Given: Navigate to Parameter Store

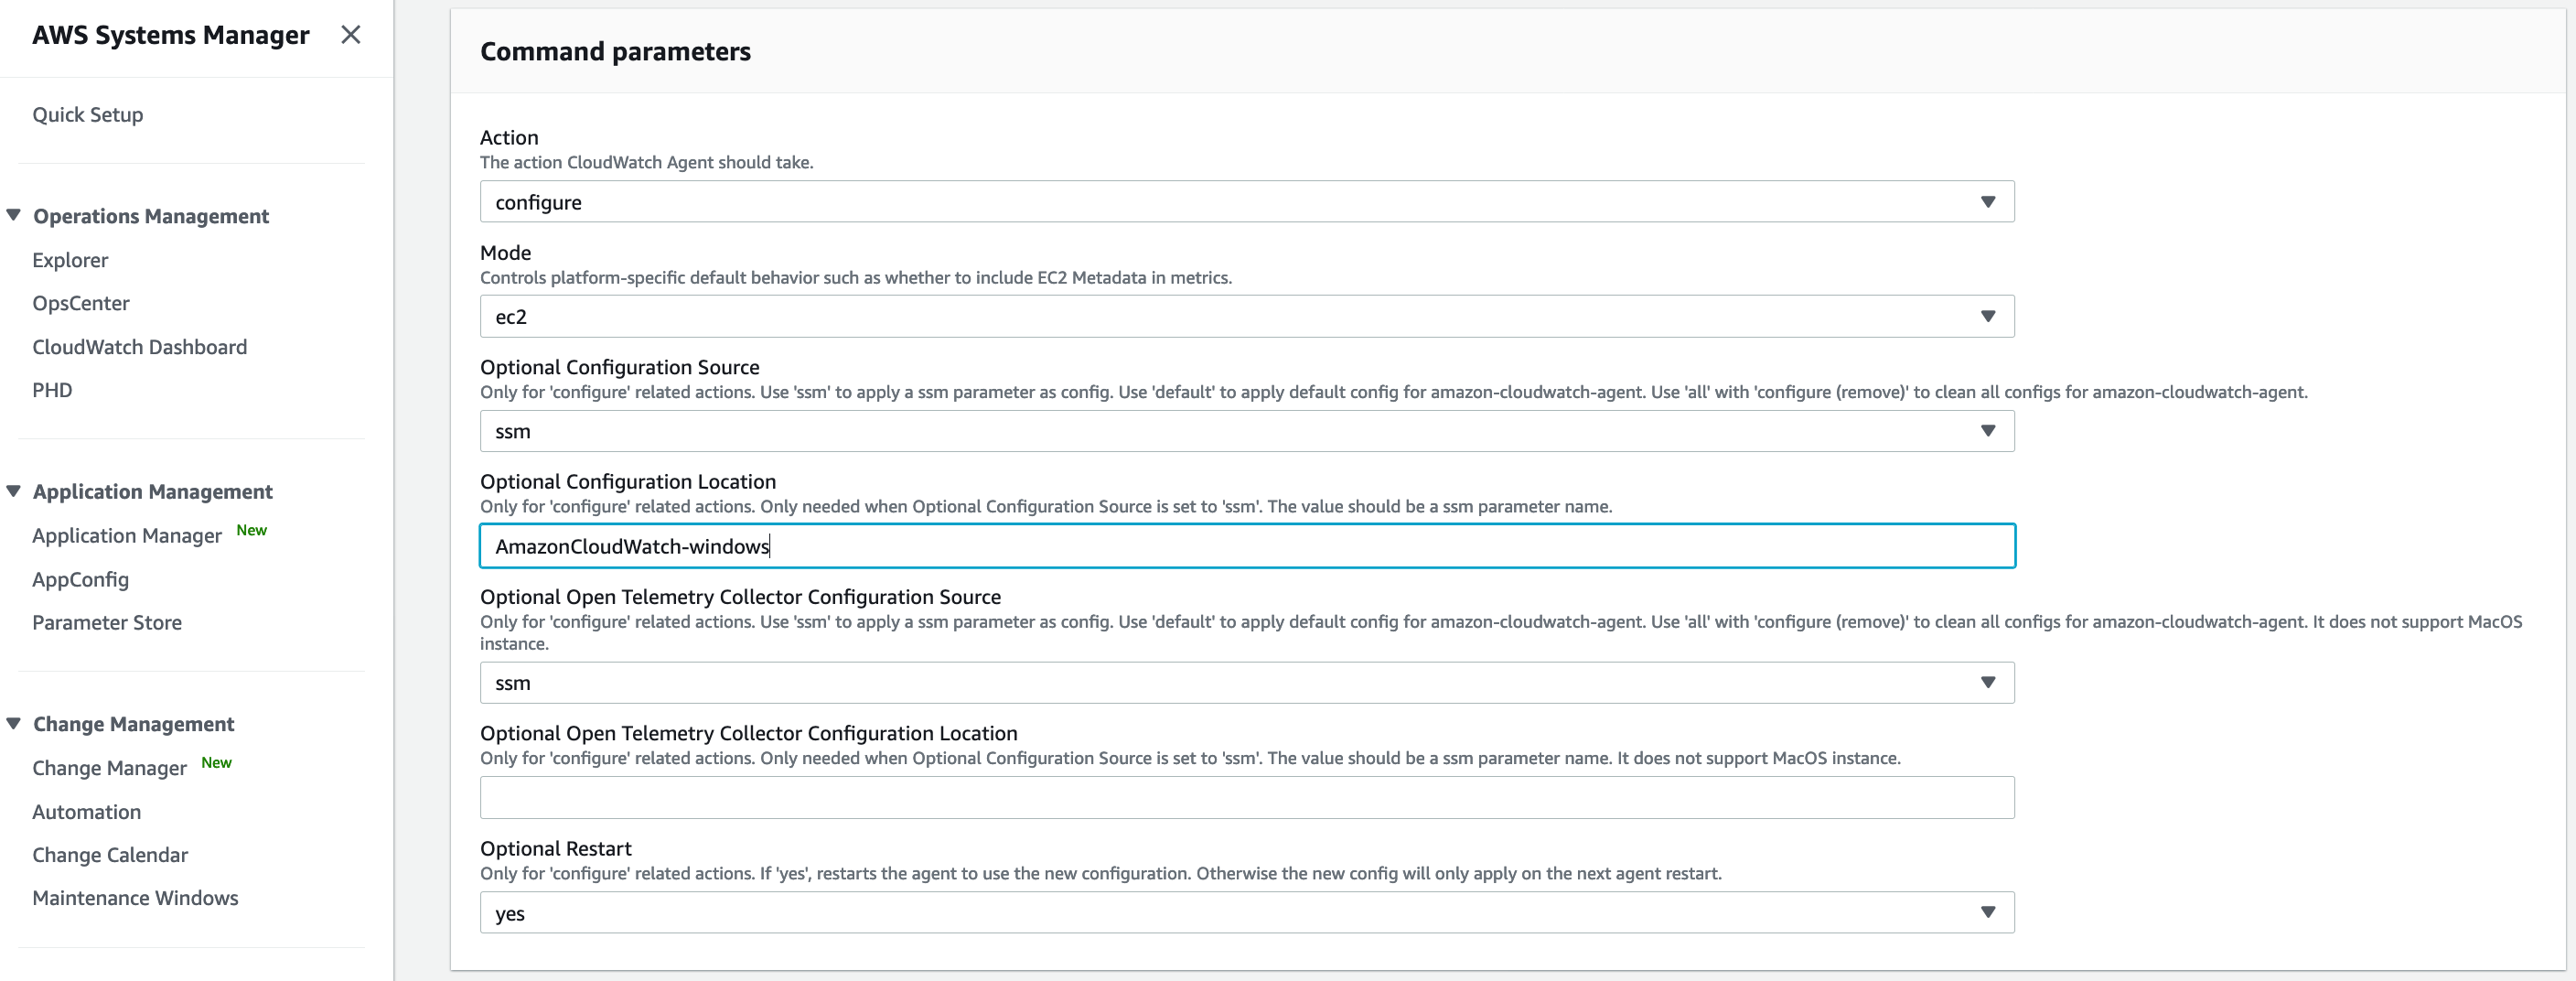Looking at the screenshot, I should pos(107,623).
